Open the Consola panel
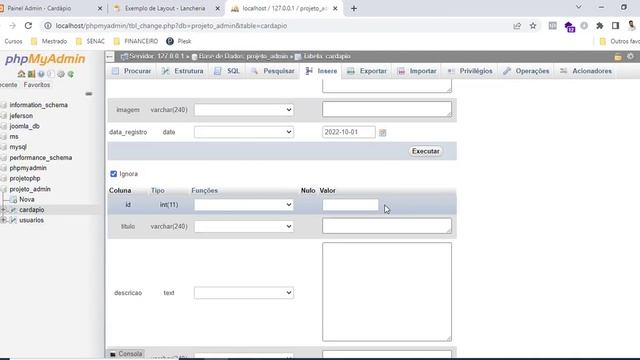The image size is (640, 360). 126,354
